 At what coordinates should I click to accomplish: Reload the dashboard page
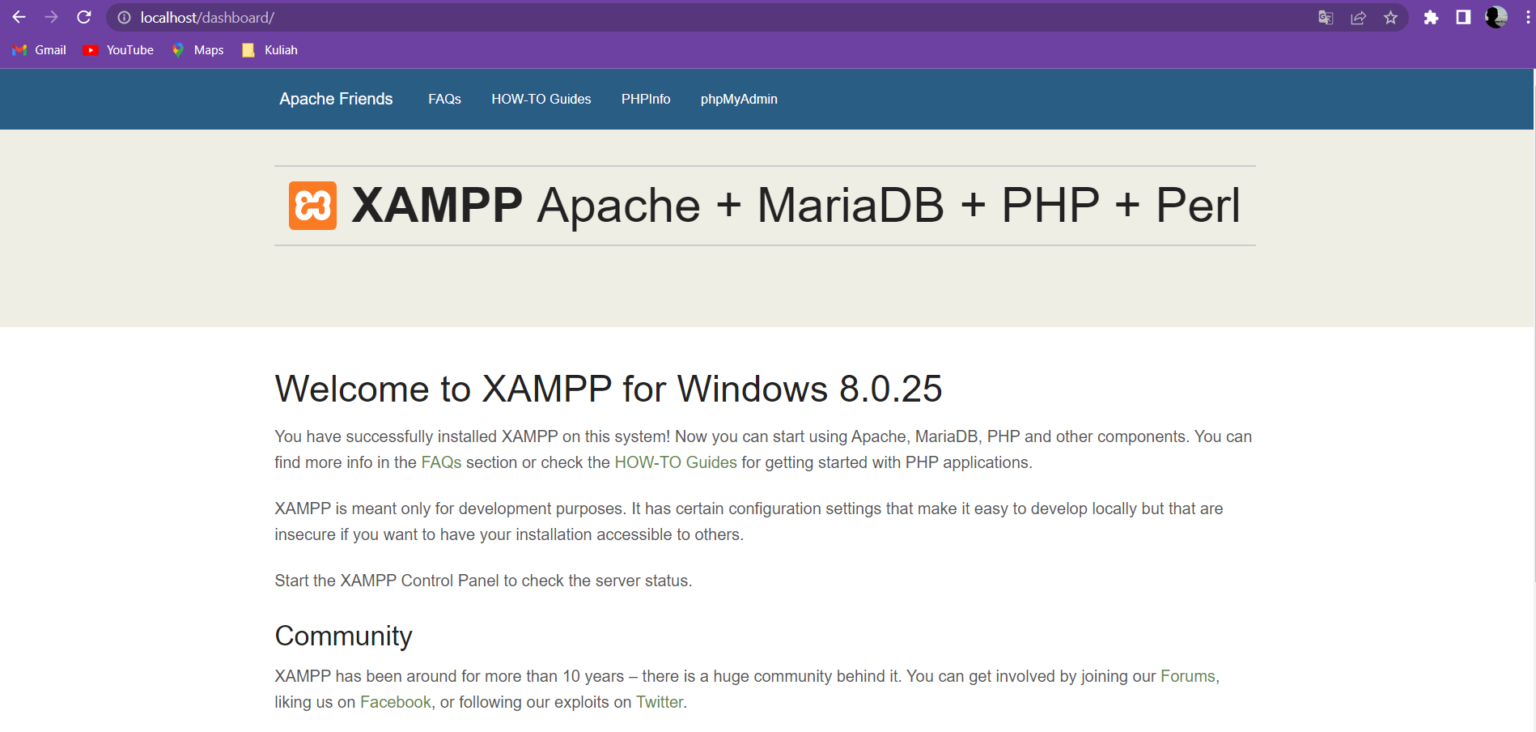point(84,17)
